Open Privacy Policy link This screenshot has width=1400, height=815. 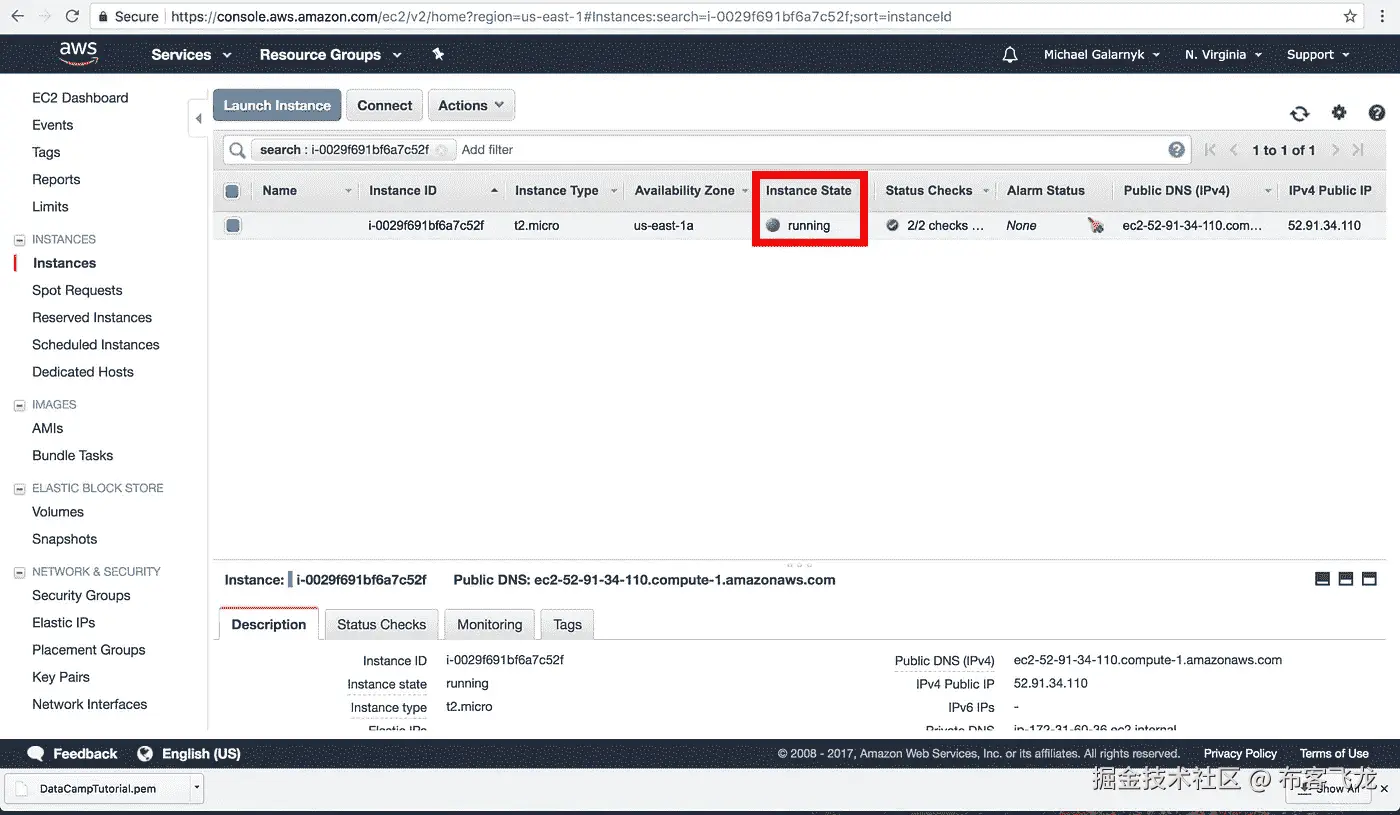[x=1240, y=754]
